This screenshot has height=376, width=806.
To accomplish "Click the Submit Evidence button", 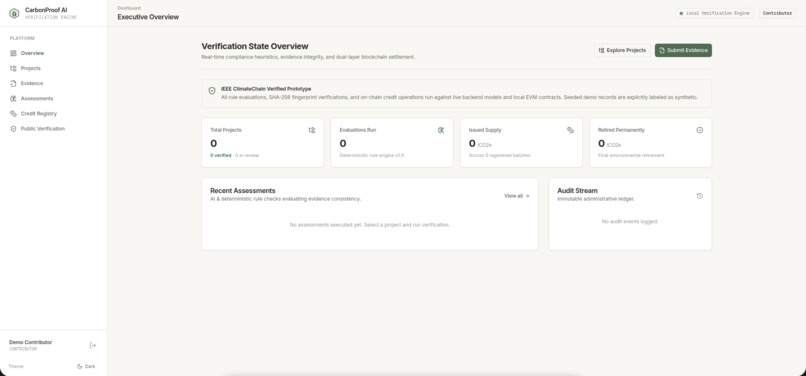I will [683, 50].
